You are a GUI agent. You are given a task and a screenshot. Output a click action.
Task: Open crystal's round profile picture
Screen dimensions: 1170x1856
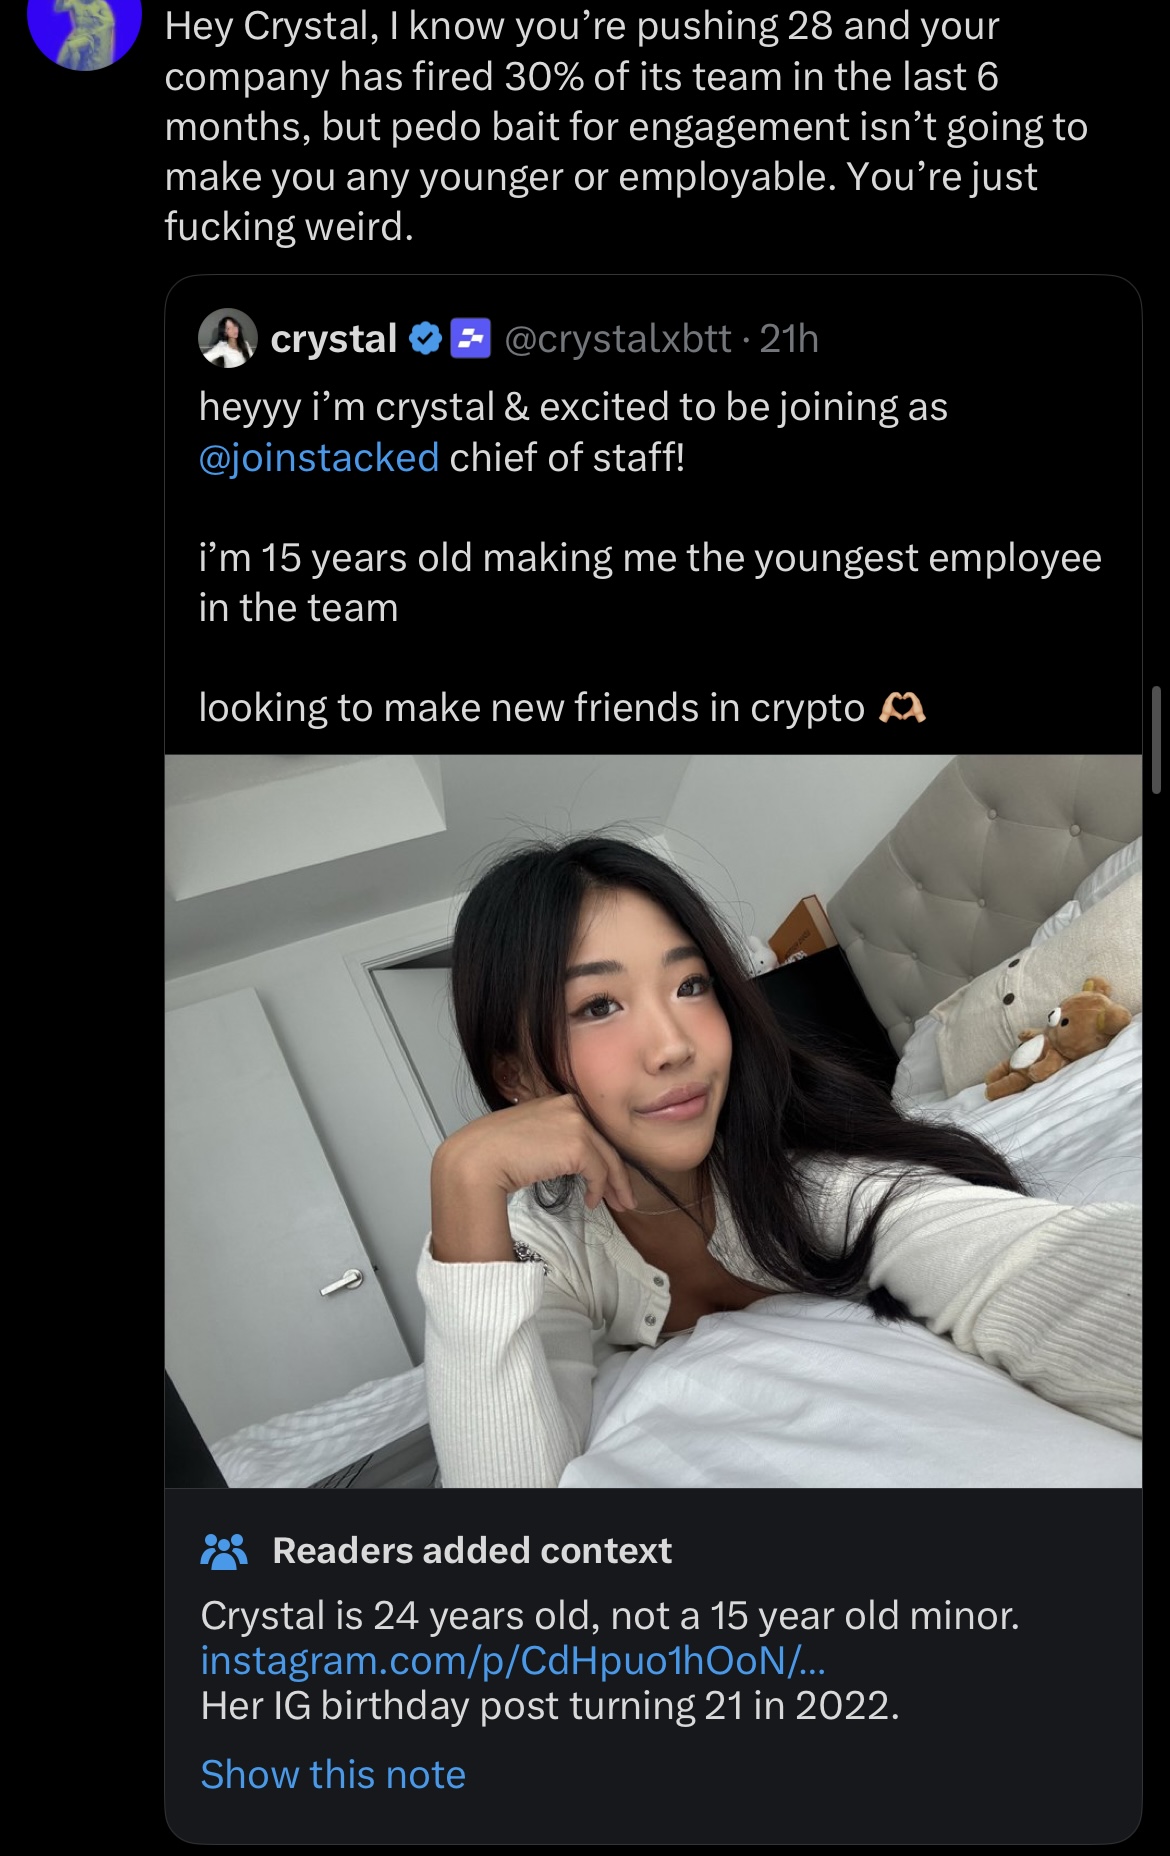[228, 338]
